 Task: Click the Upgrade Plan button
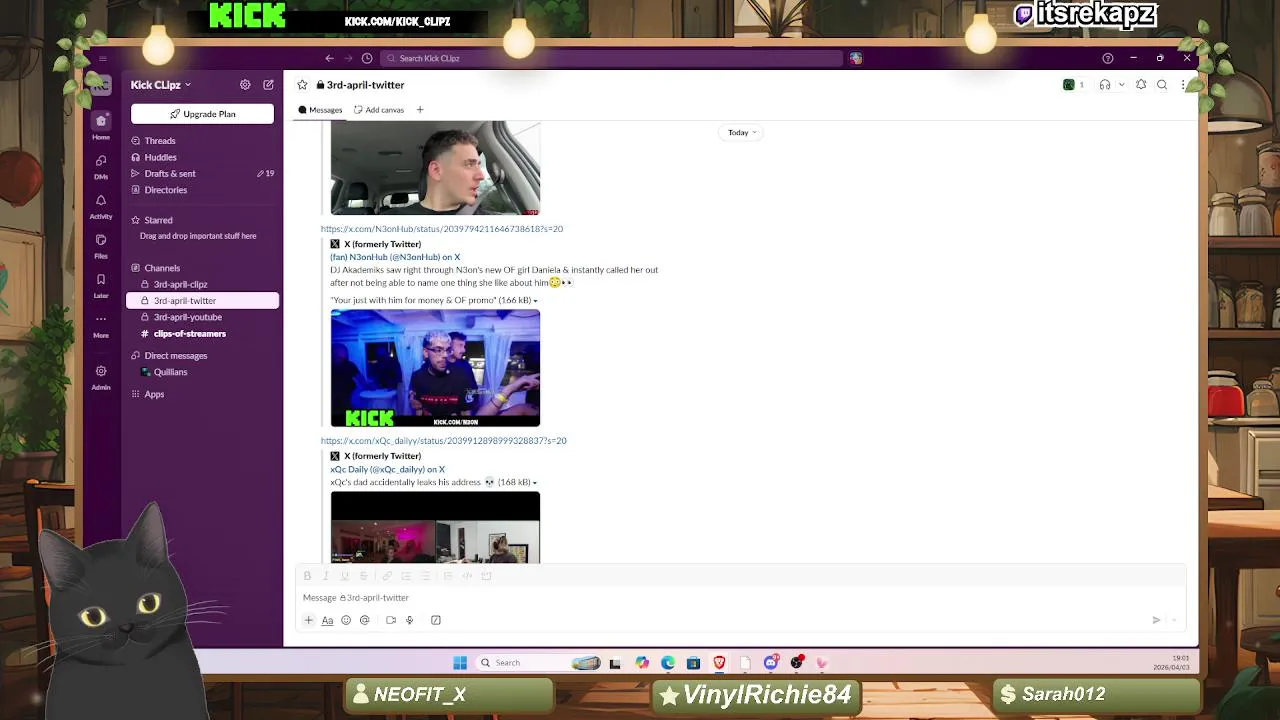[x=202, y=114]
